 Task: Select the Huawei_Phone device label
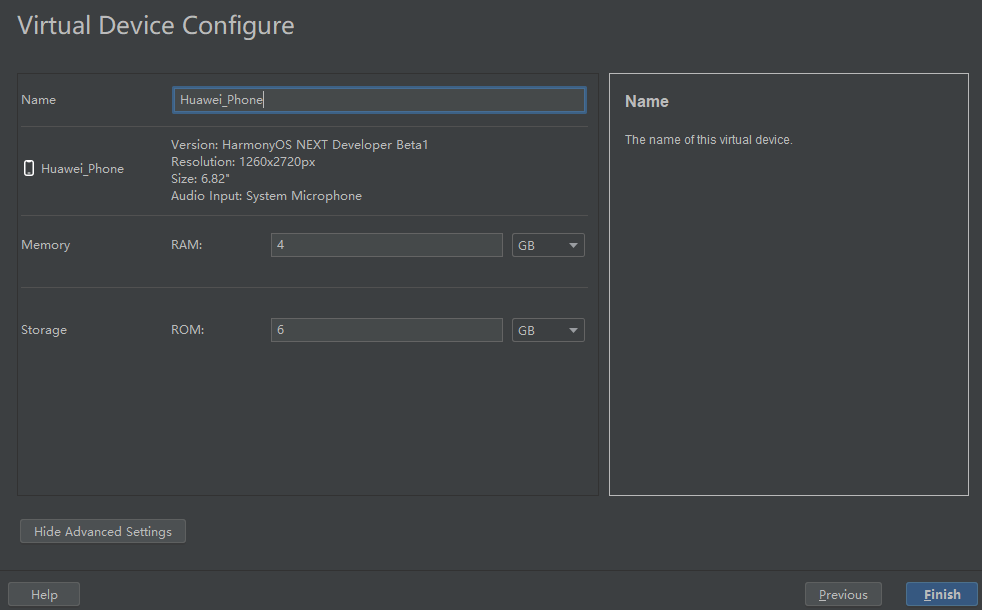pos(83,168)
